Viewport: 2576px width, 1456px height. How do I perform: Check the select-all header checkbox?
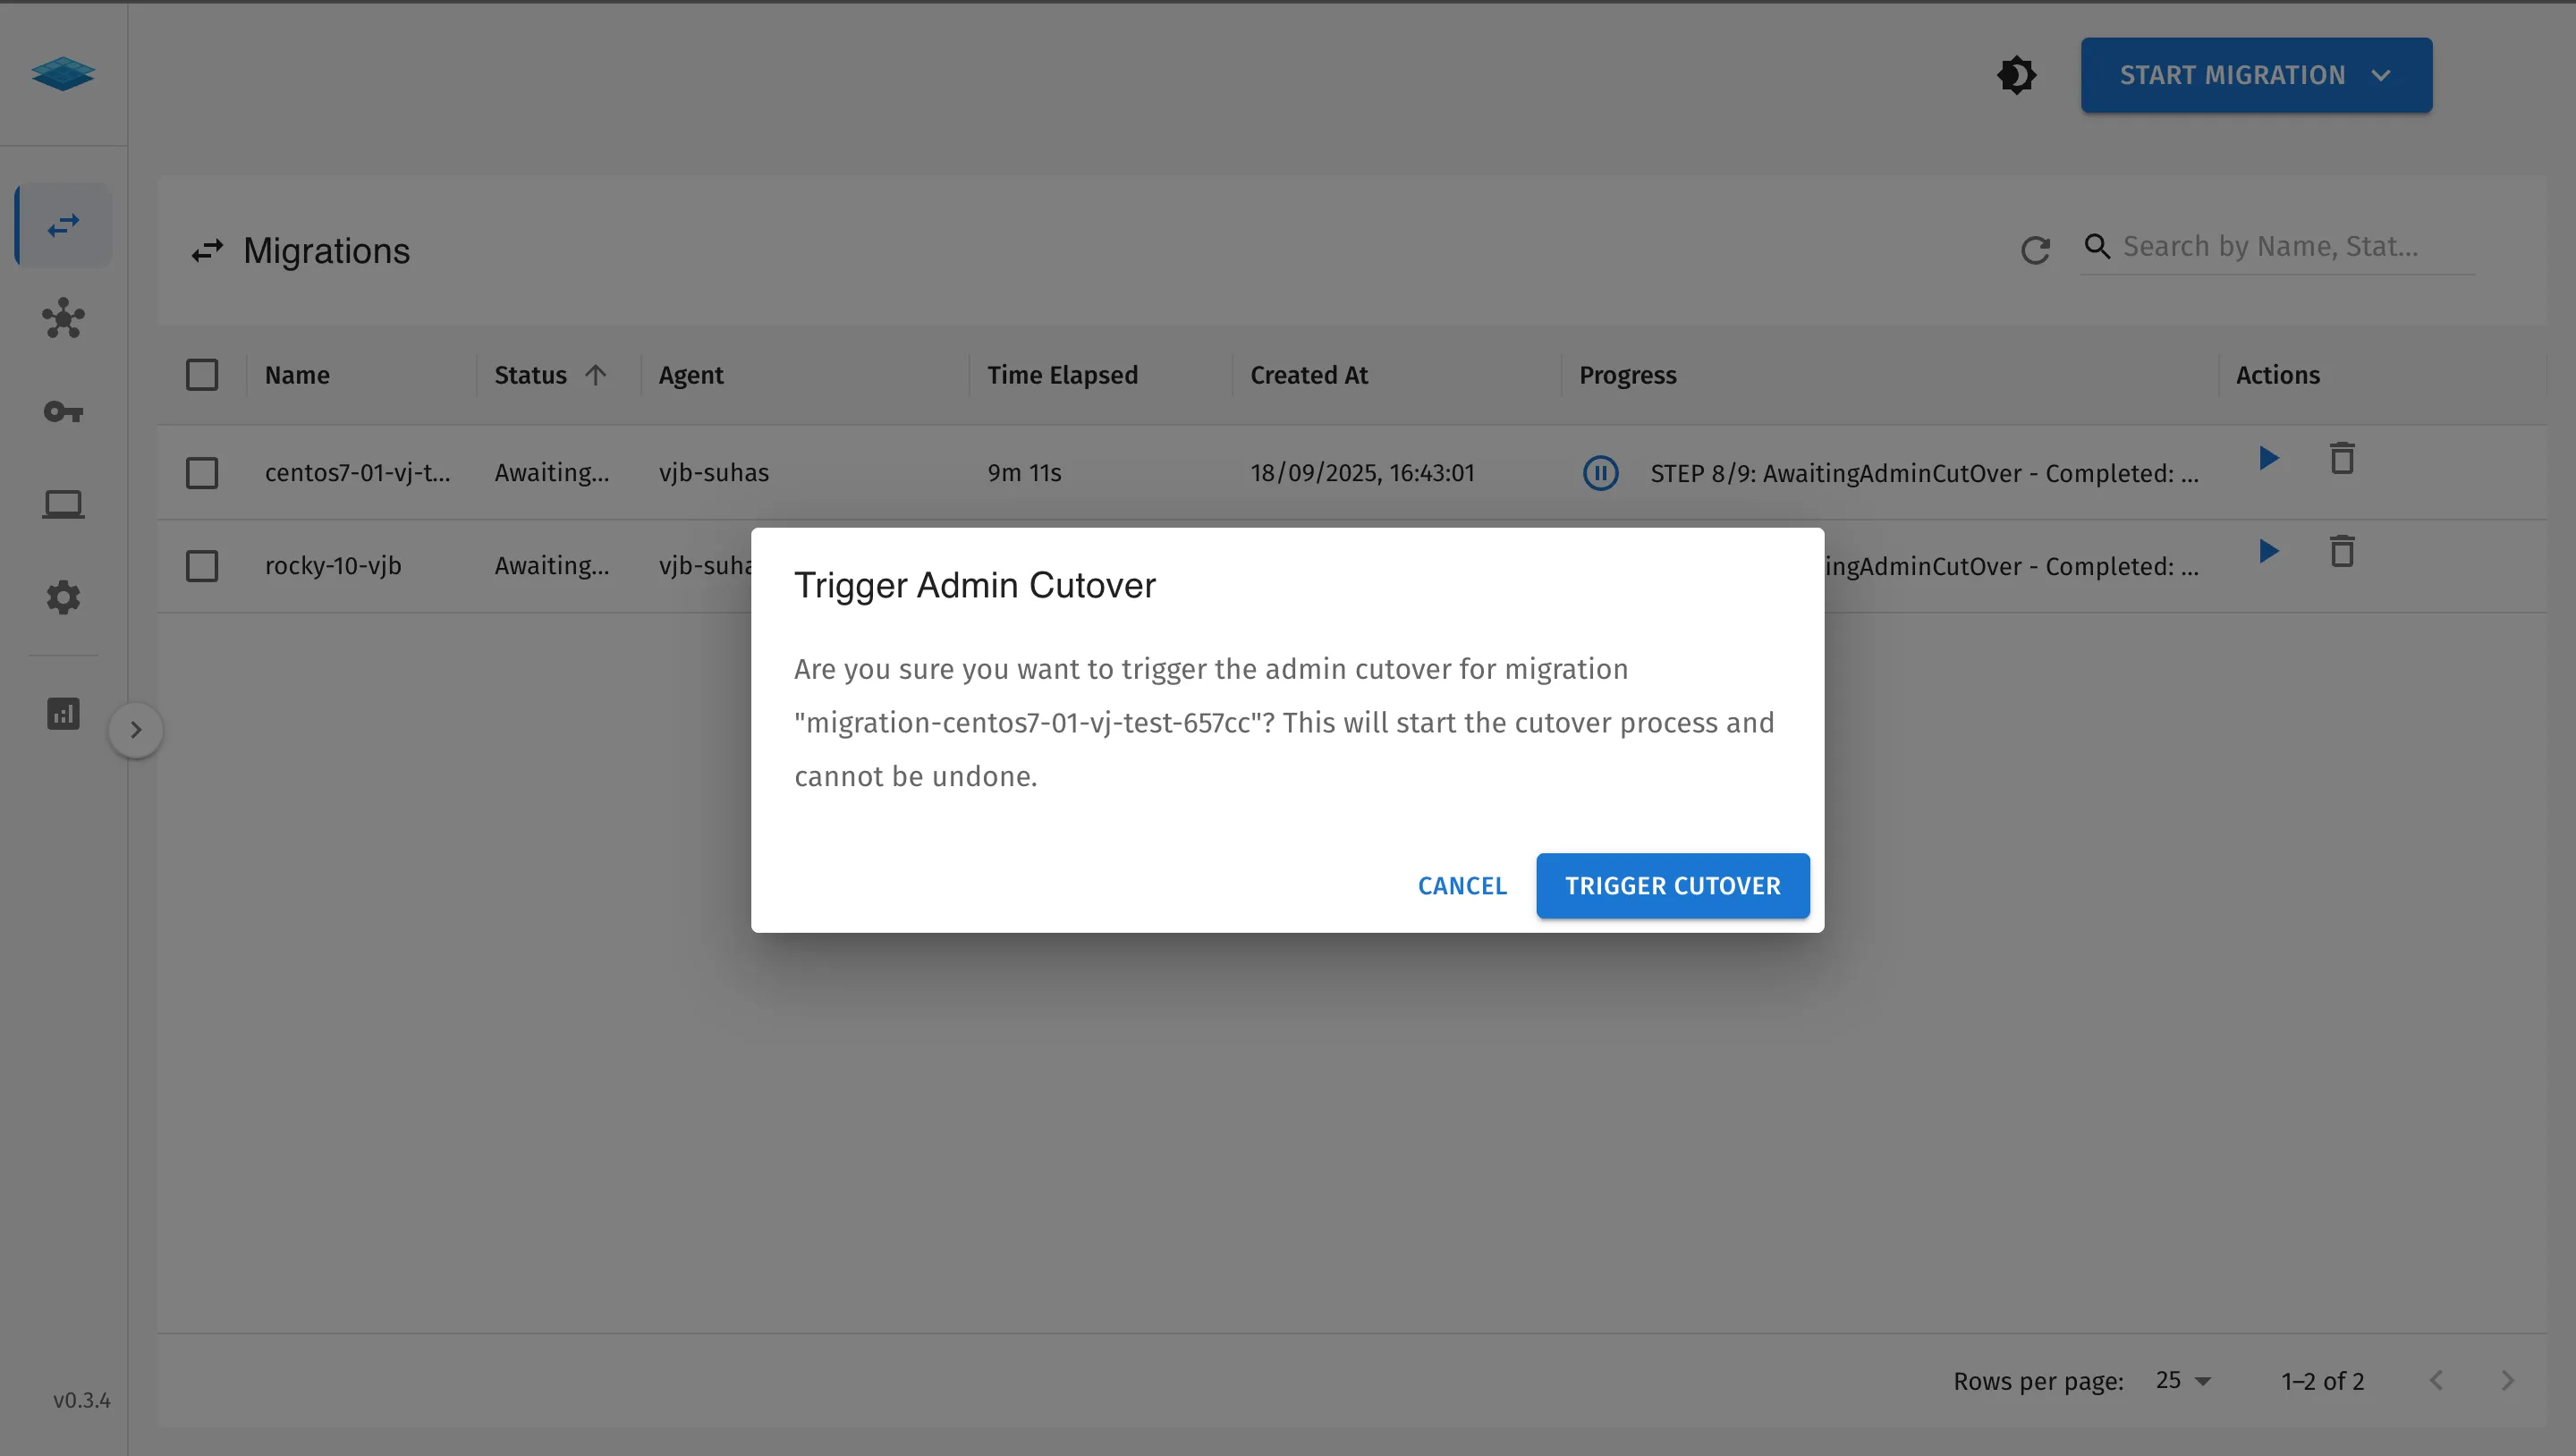tap(202, 375)
